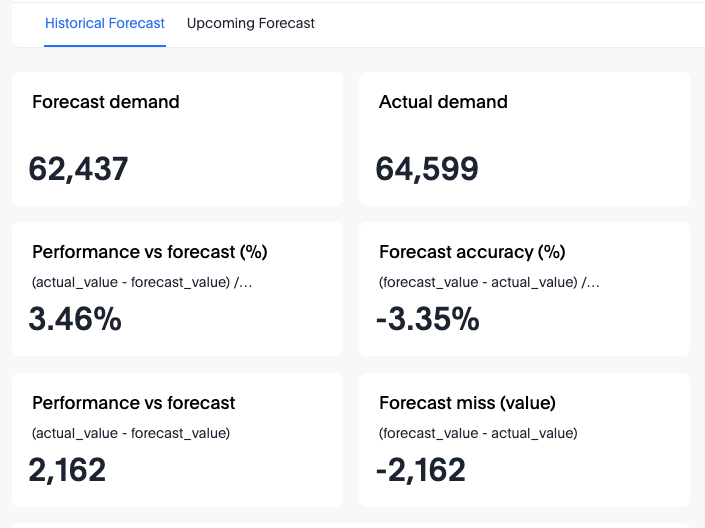Click the Performance vs forecast (%) heading
The width and height of the screenshot is (705, 528).
tap(150, 252)
